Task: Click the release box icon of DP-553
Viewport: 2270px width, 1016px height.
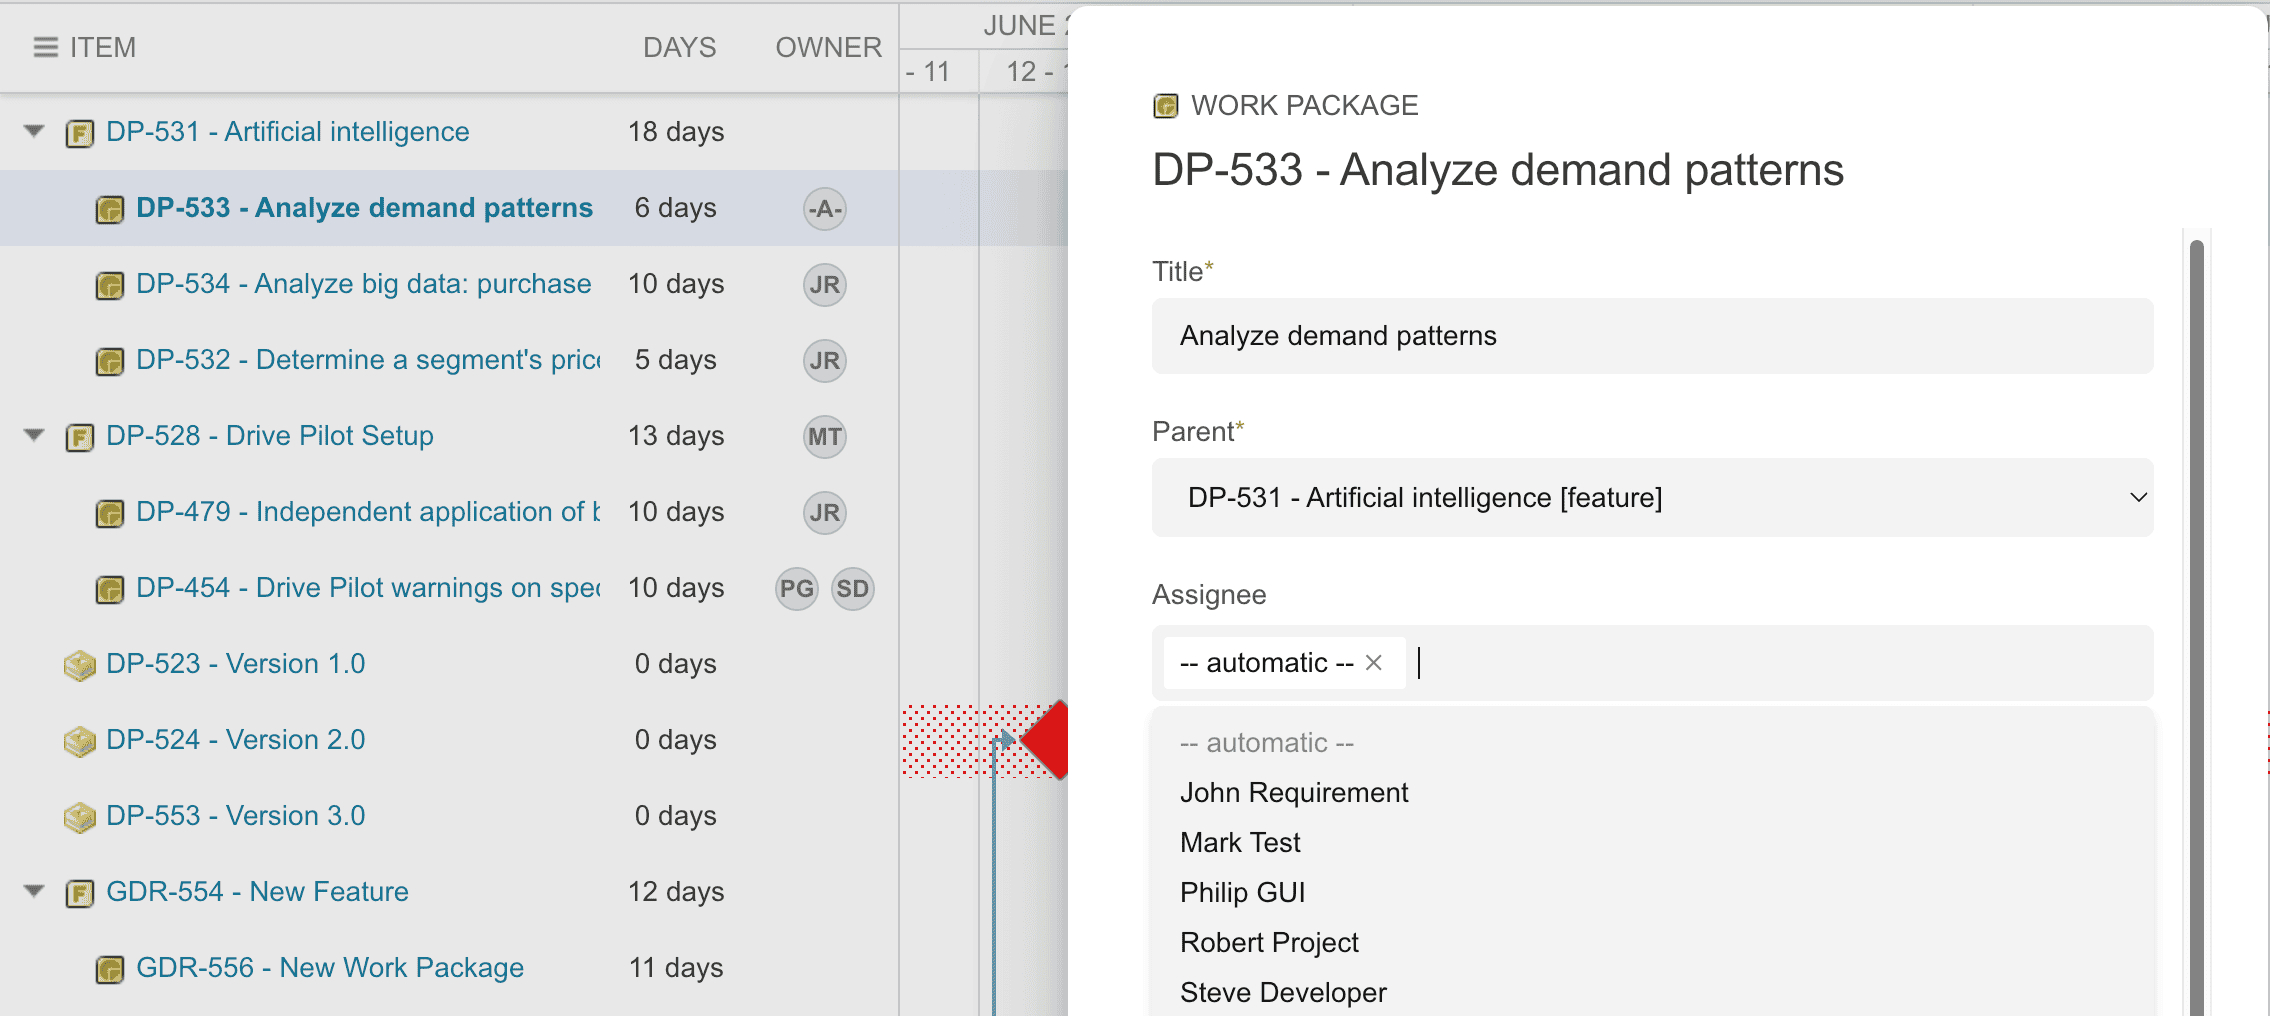Action: [x=80, y=817]
